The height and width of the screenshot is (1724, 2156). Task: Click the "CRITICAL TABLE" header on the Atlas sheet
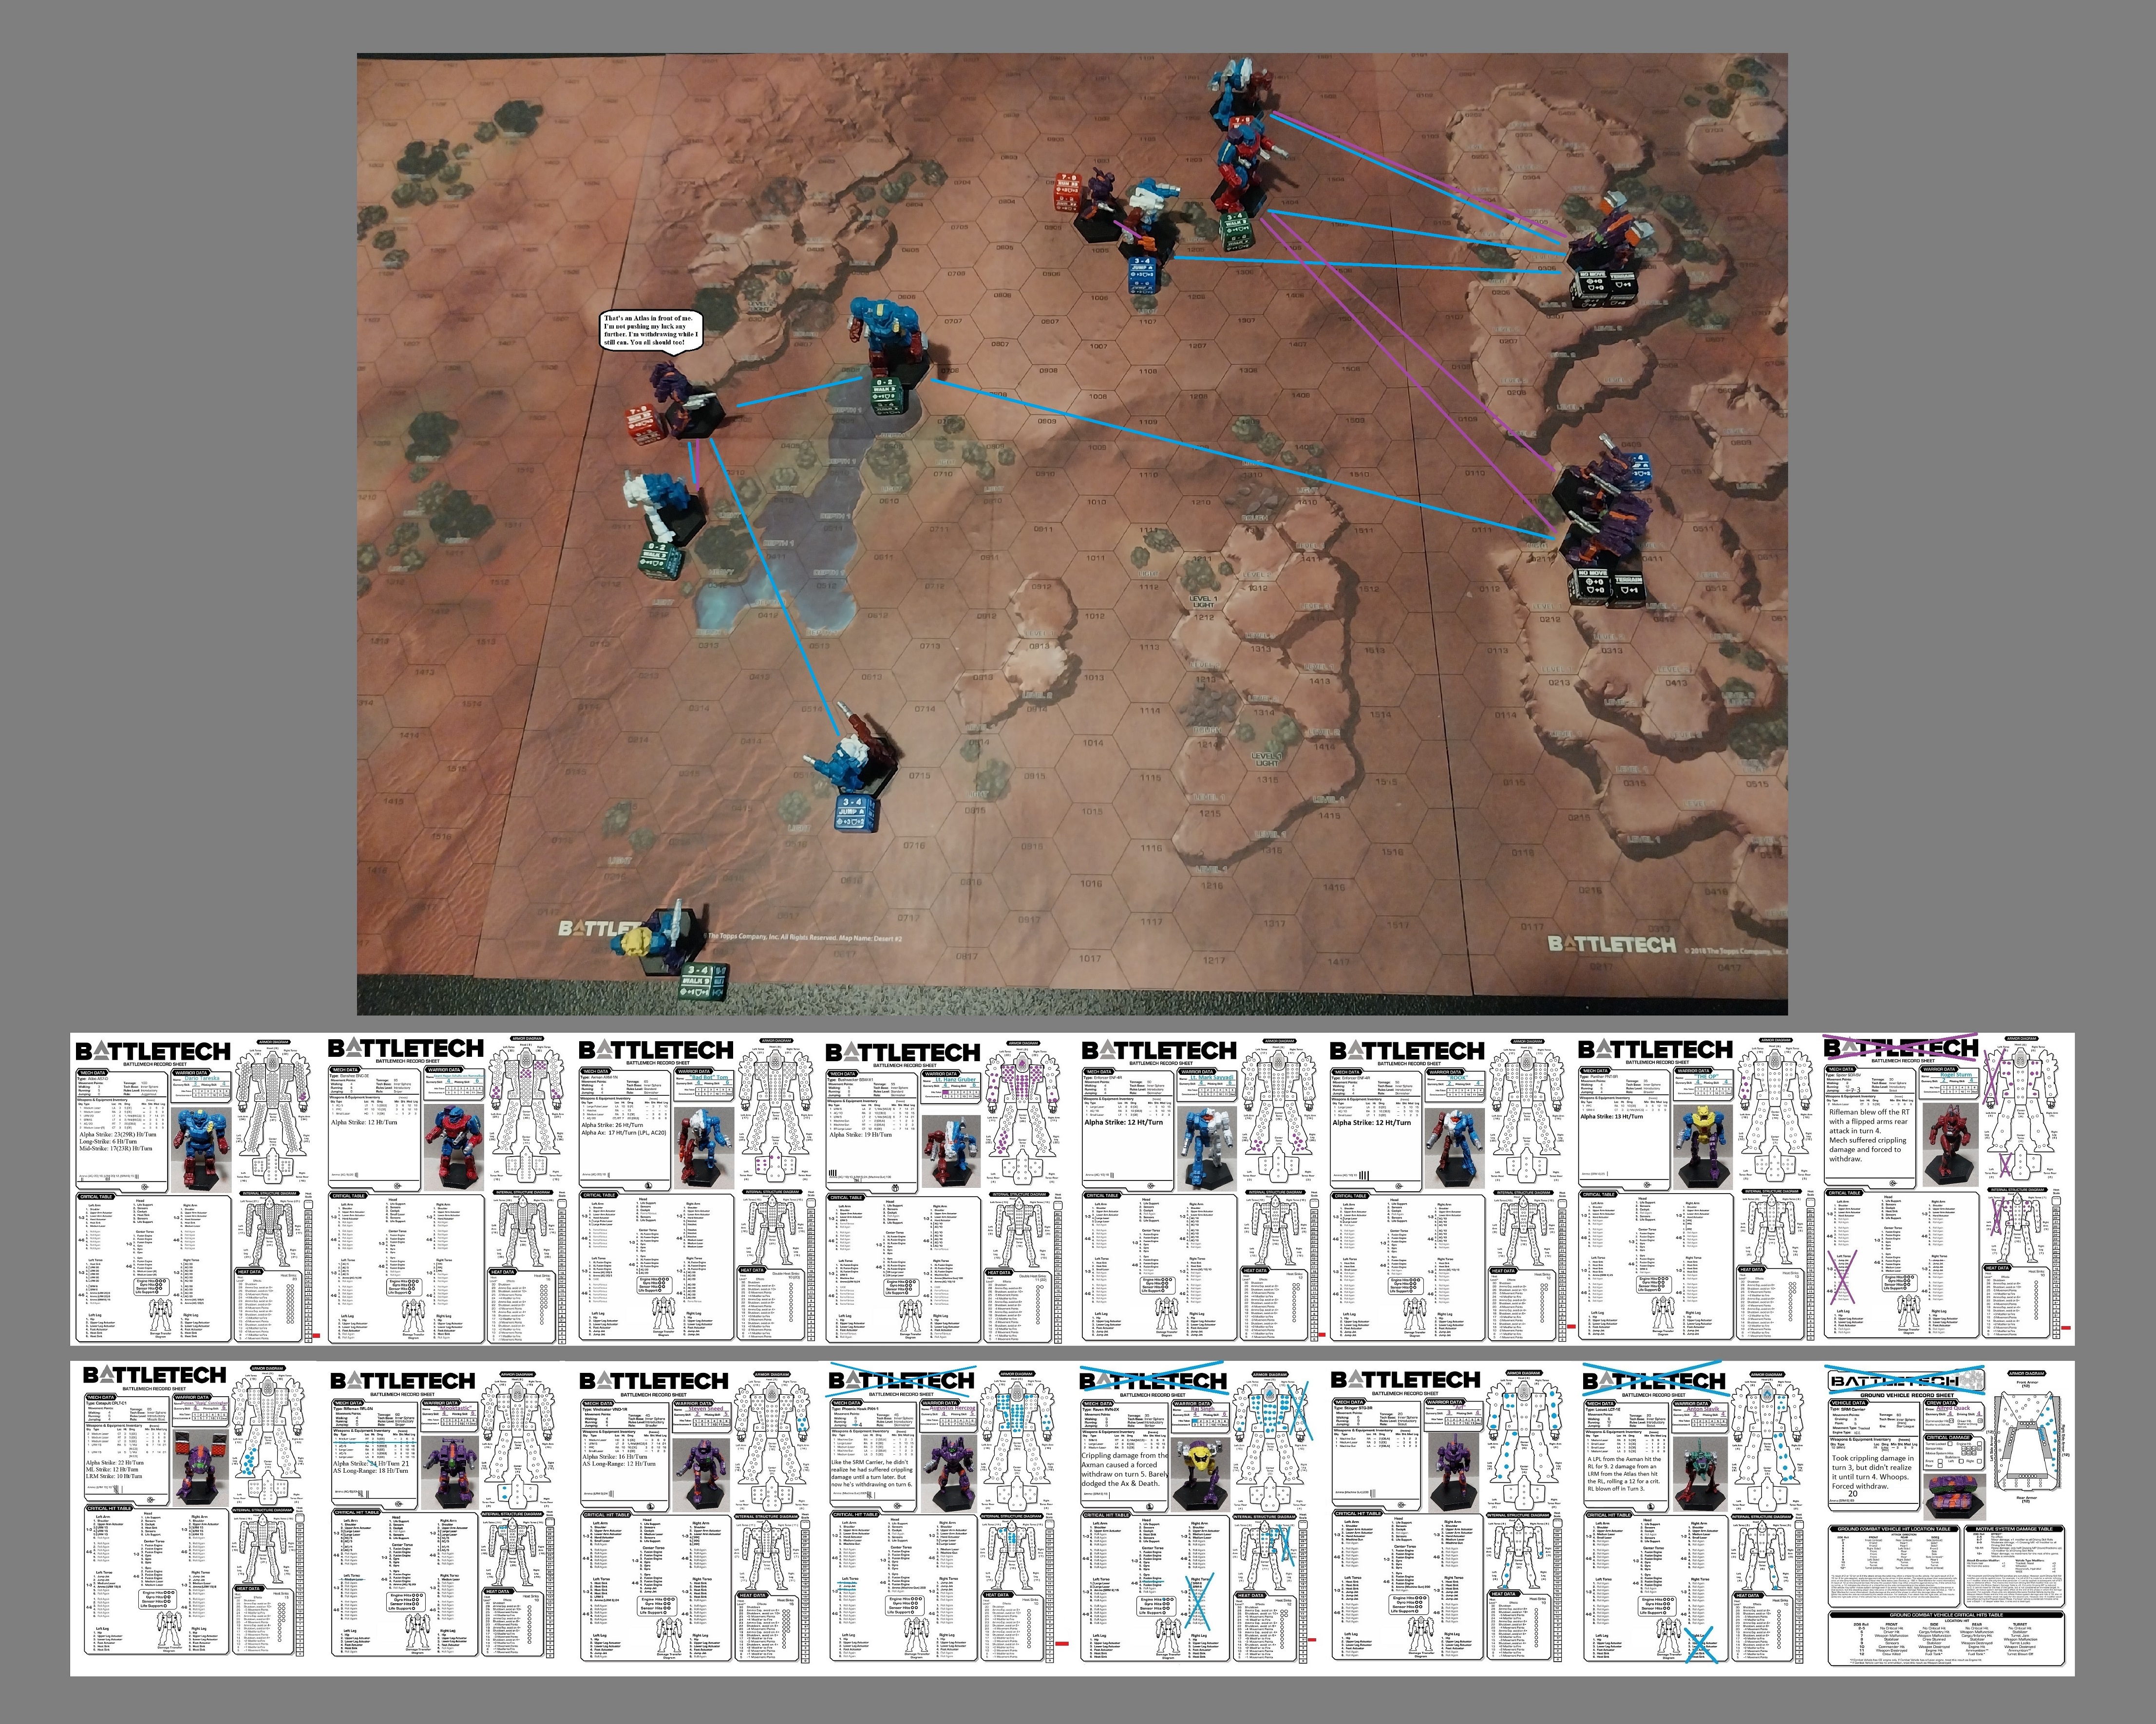point(97,1197)
